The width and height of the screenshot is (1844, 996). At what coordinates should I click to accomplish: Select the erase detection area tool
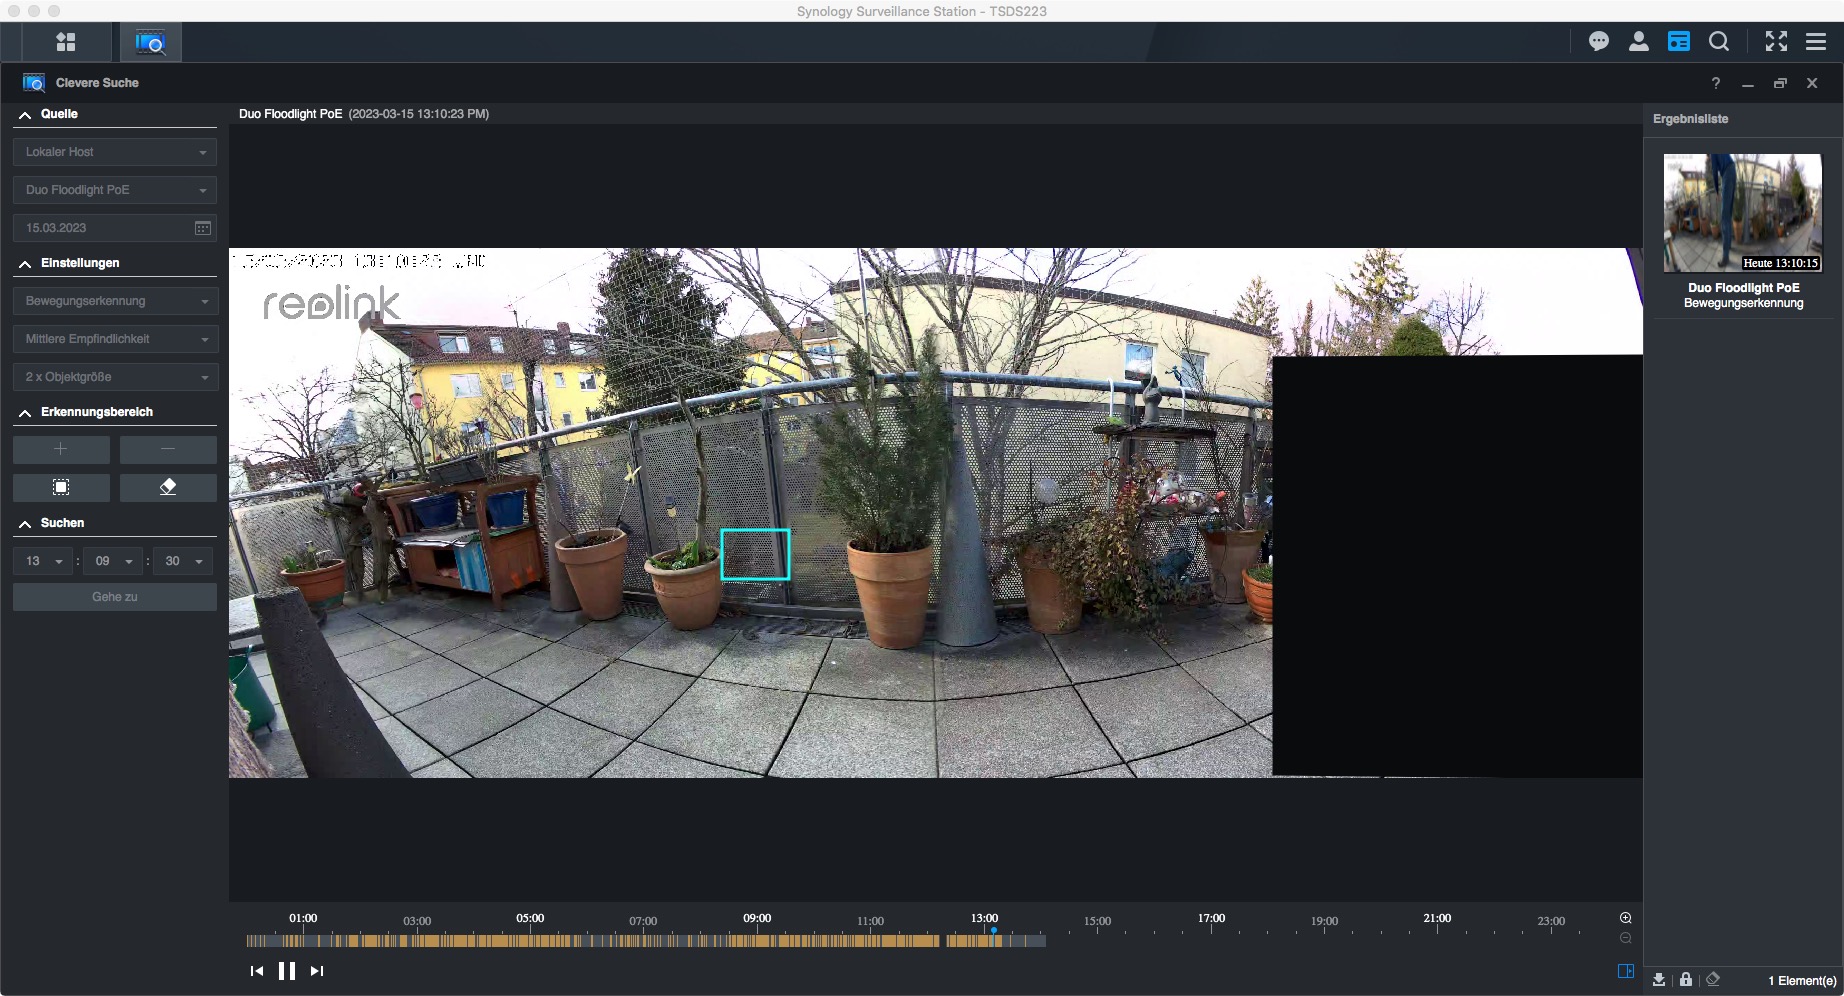click(x=168, y=487)
